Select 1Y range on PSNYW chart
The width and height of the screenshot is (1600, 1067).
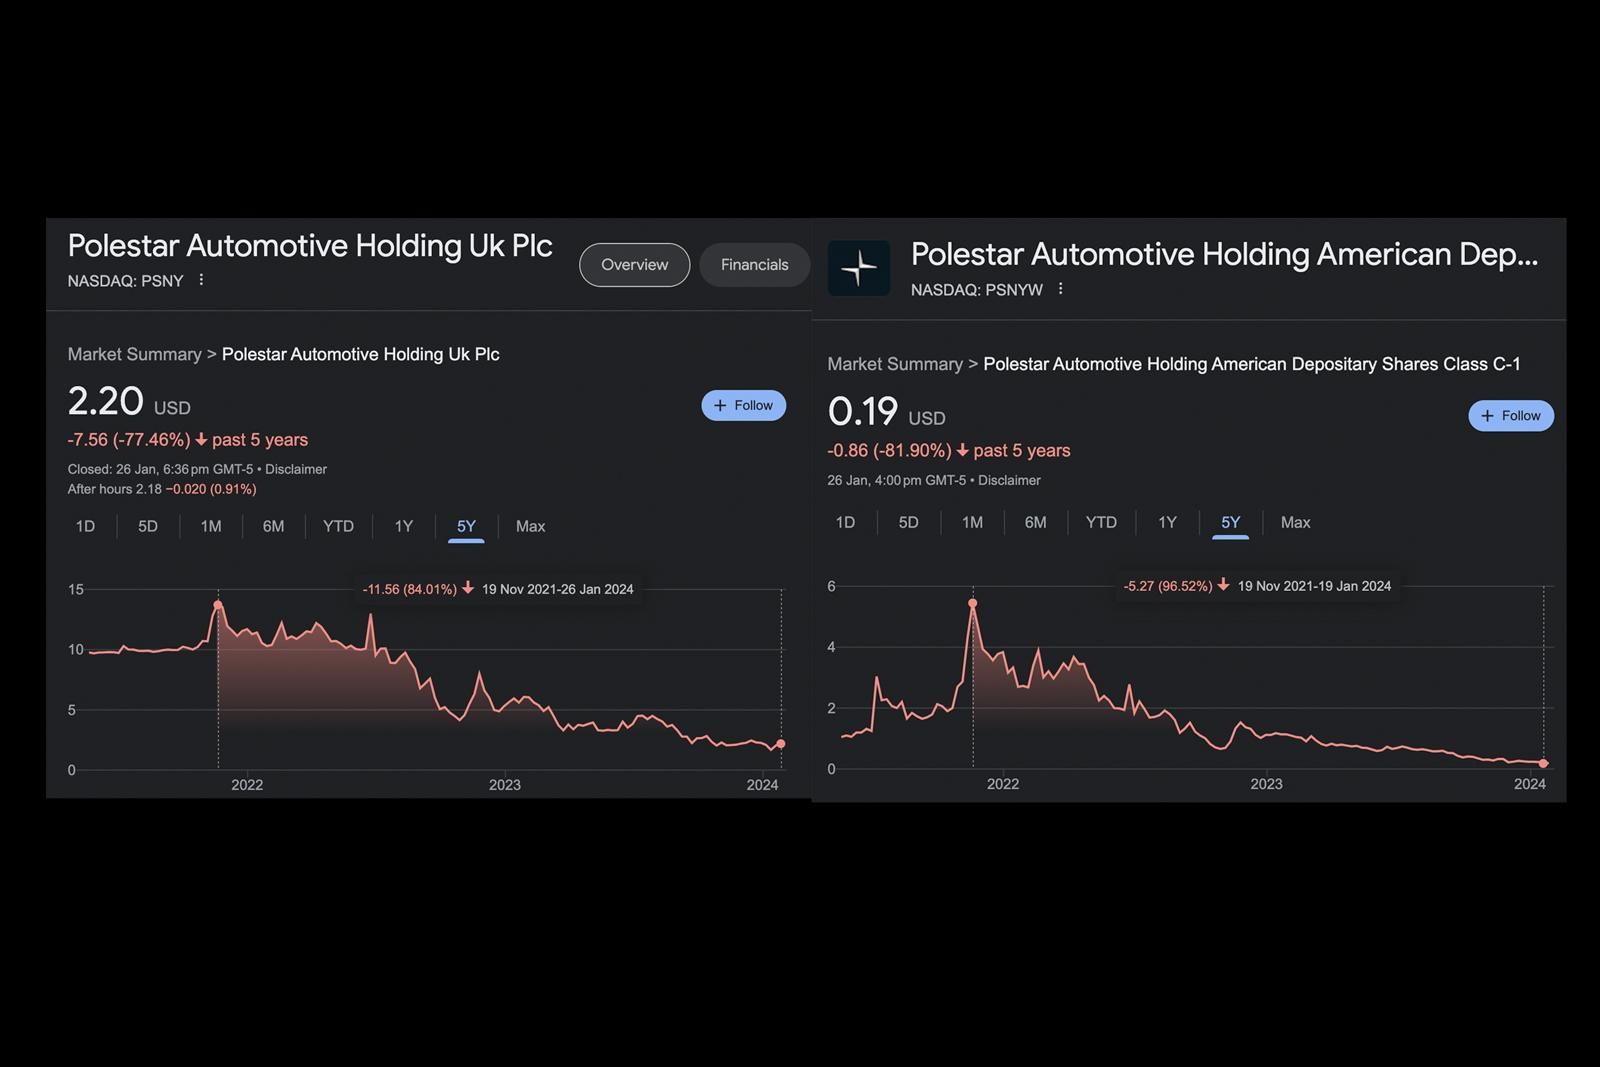pyautogui.click(x=1167, y=522)
